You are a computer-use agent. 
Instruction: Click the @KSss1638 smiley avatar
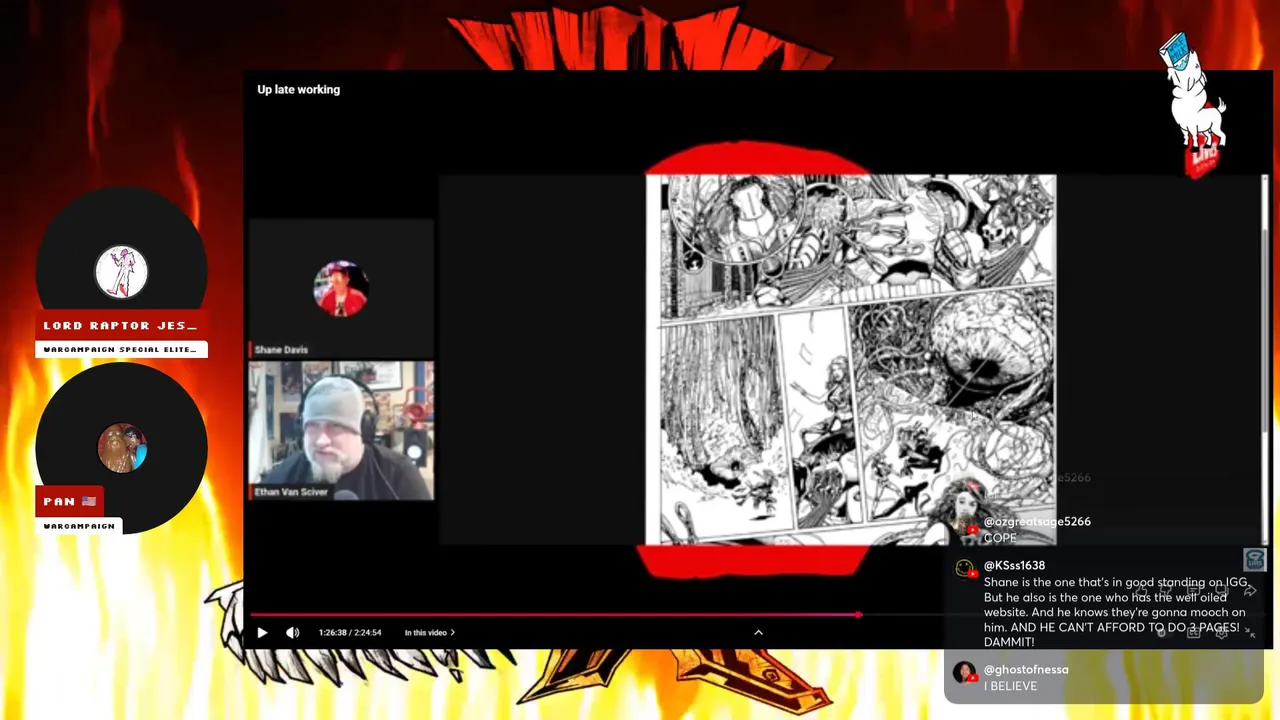[965, 568]
